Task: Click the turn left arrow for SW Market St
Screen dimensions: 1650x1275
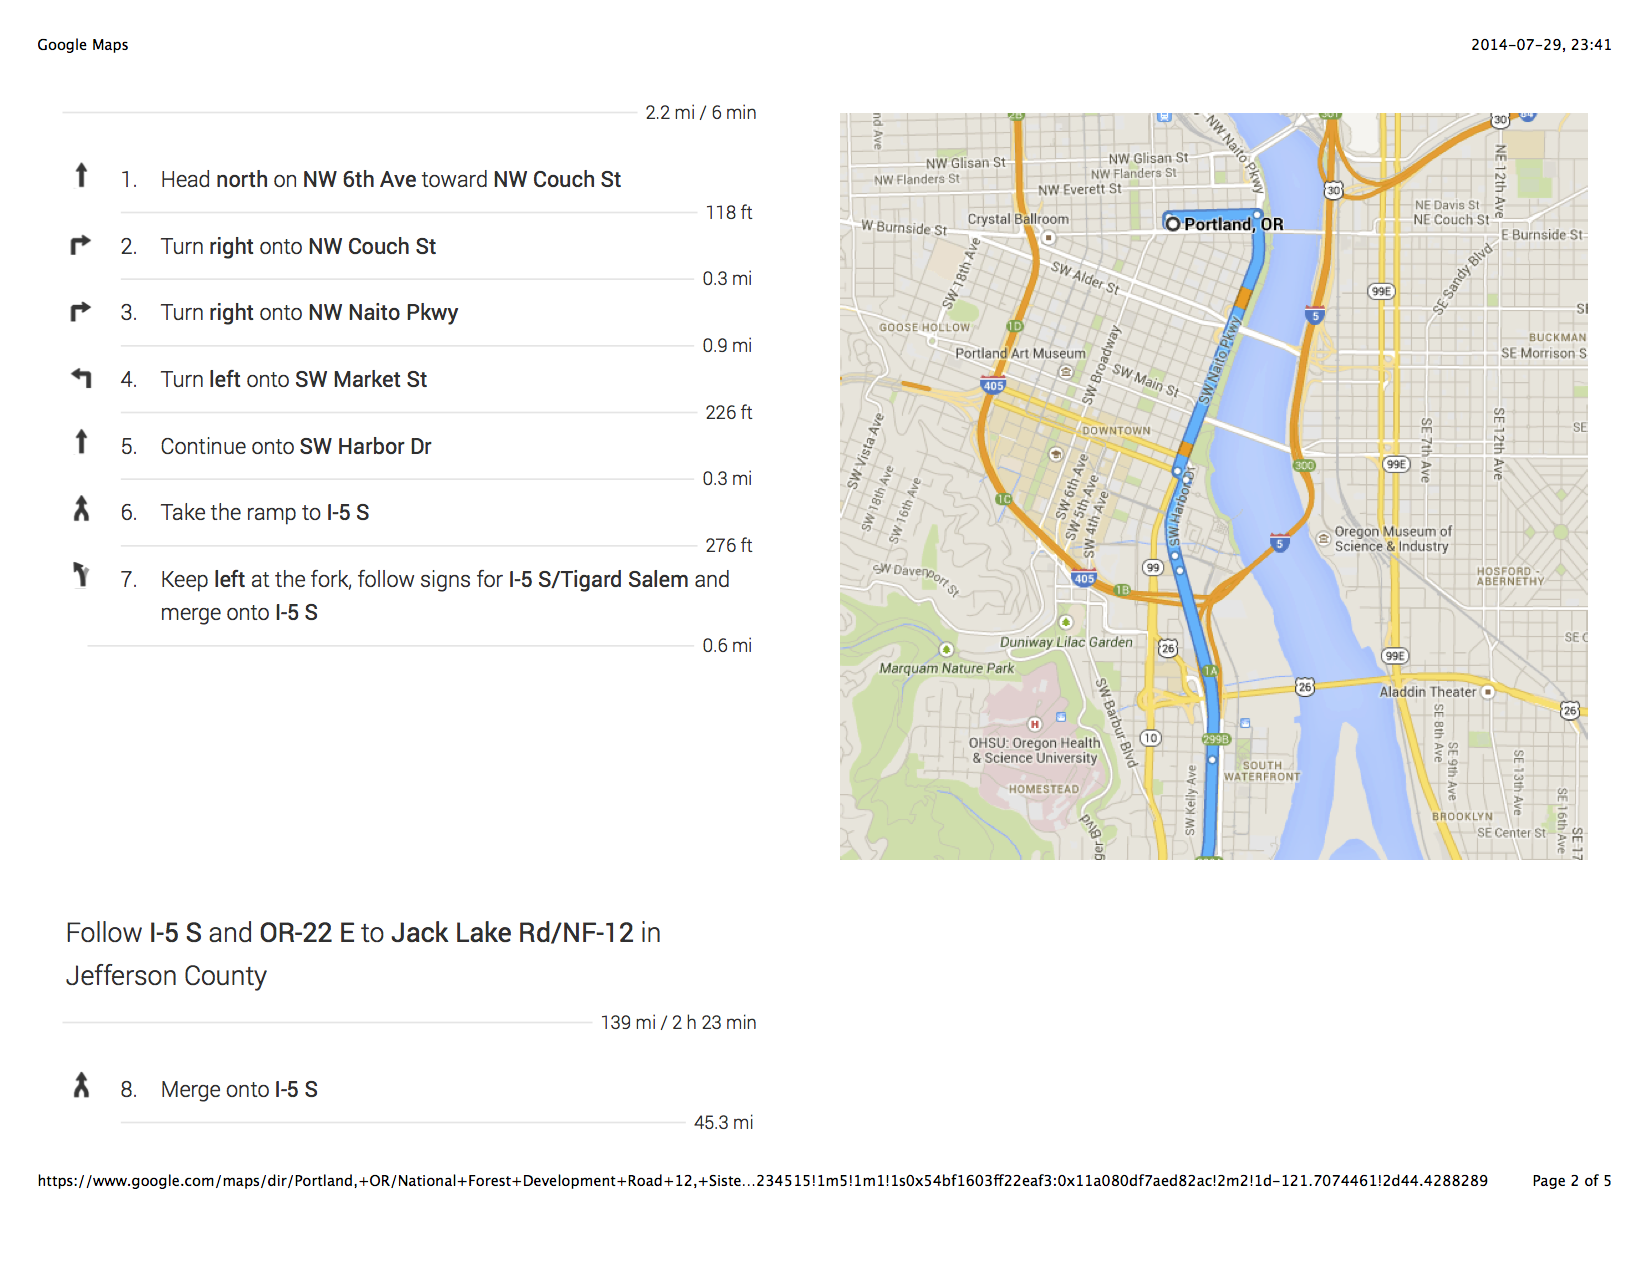Action: tap(81, 377)
